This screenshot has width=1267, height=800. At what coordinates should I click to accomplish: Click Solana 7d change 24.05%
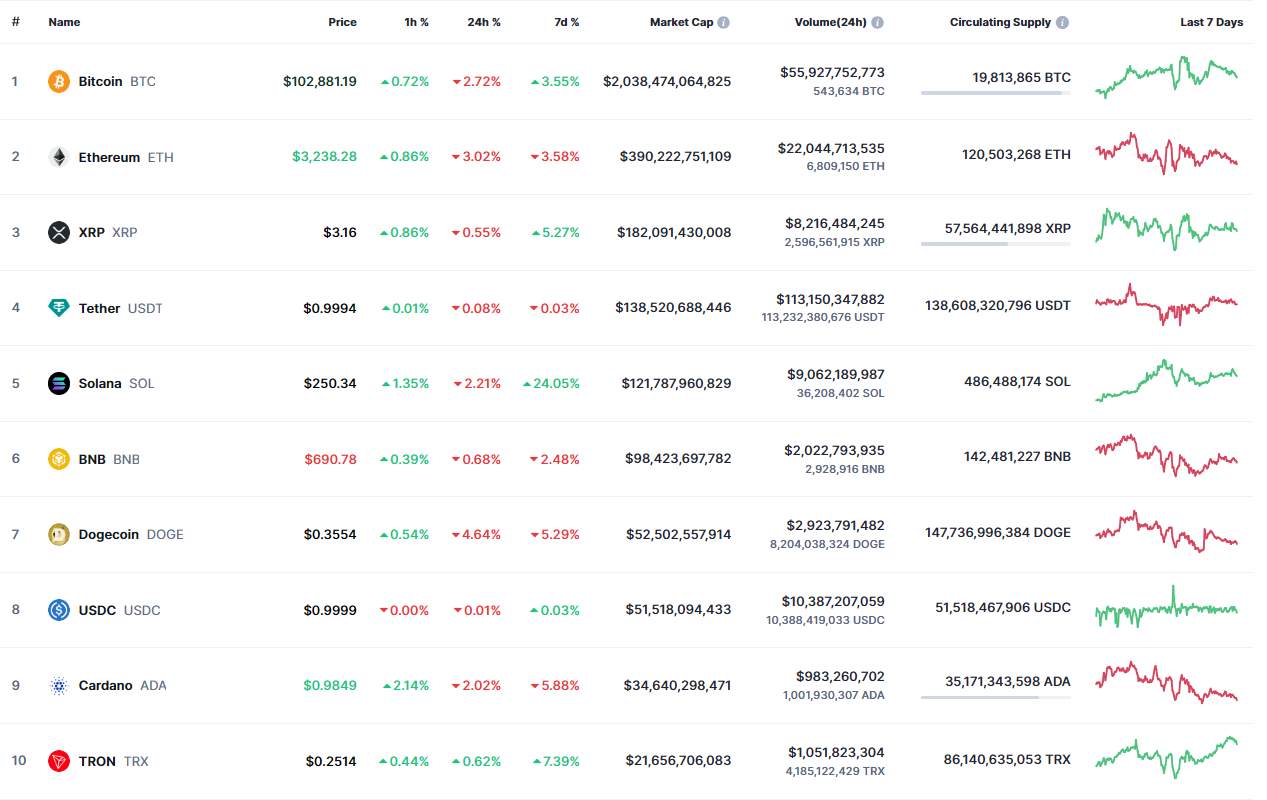tap(551, 383)
